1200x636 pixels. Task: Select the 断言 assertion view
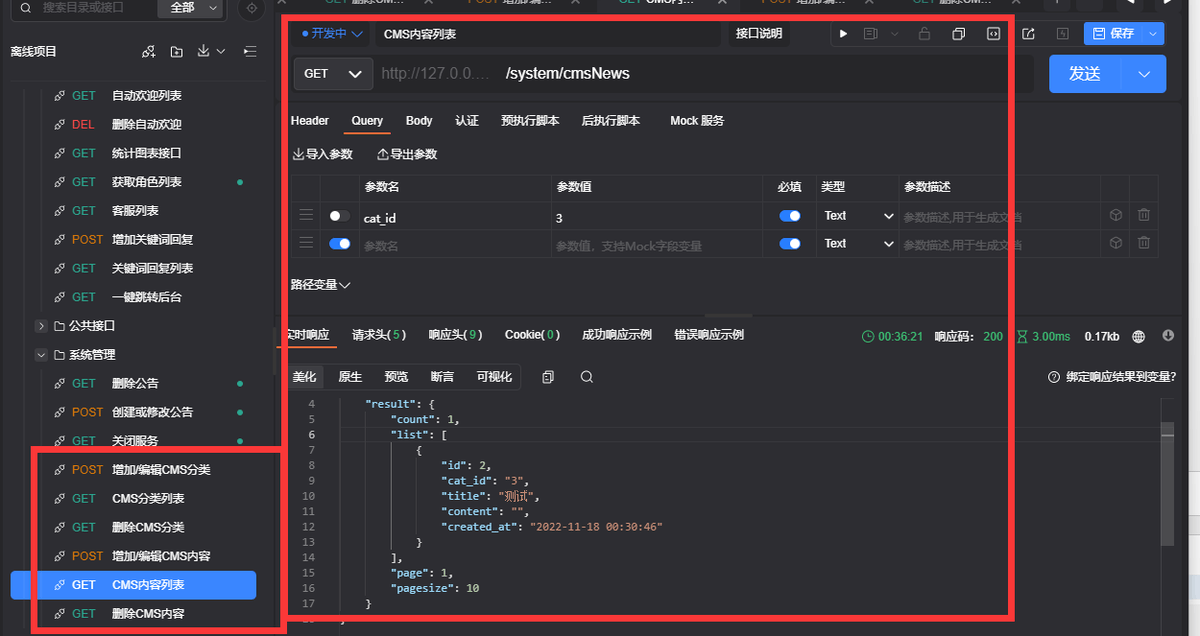tap(442, 377)
